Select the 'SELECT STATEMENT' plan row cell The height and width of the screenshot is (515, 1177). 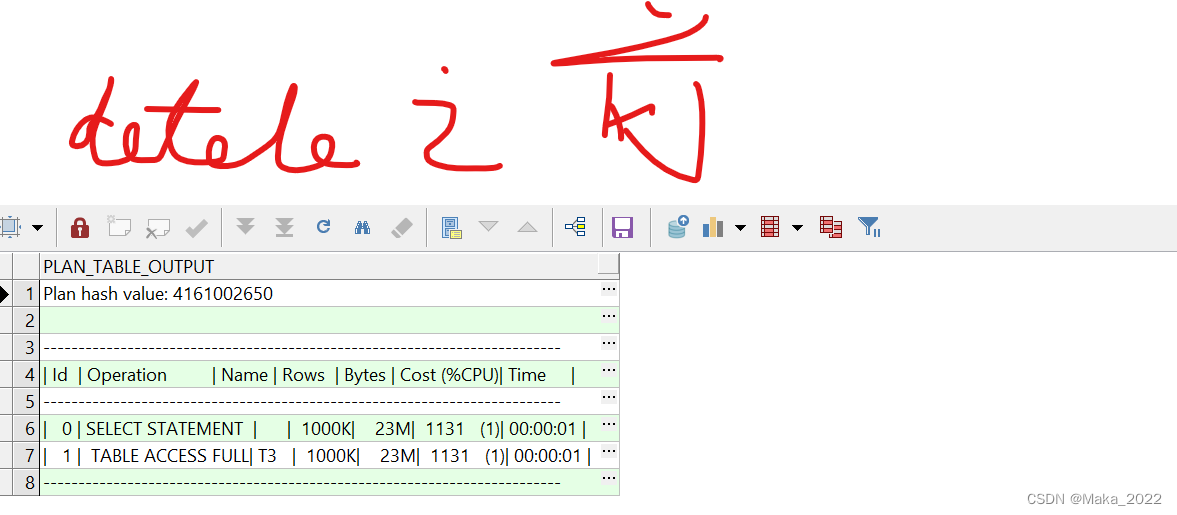pyautogui.click(x=330, y=429)
